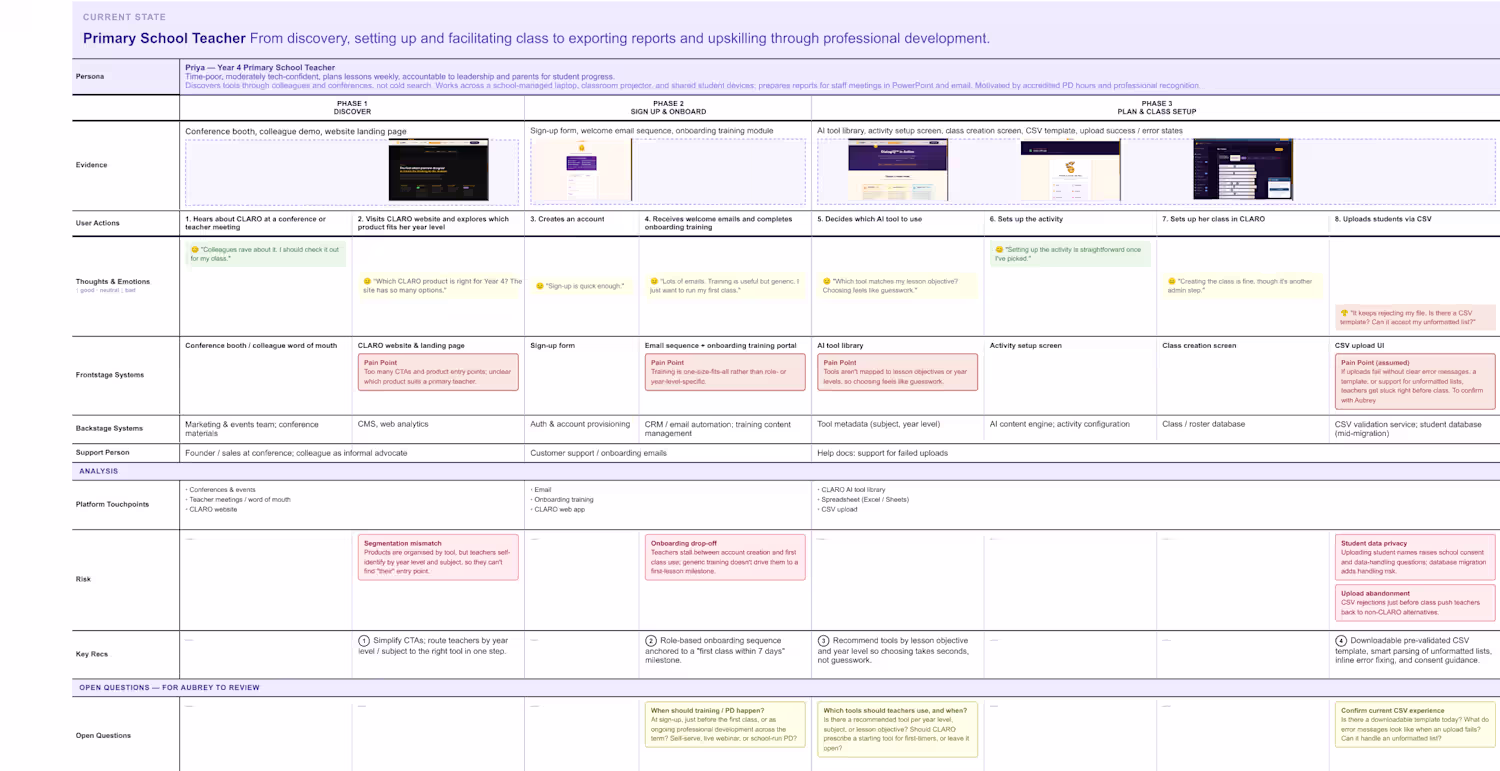Image resolution: width=1500 pixels, height=771 pixels.
Task: Click the thumbs-down emoji on the CSV rejection note
Action: [1344, 313]
